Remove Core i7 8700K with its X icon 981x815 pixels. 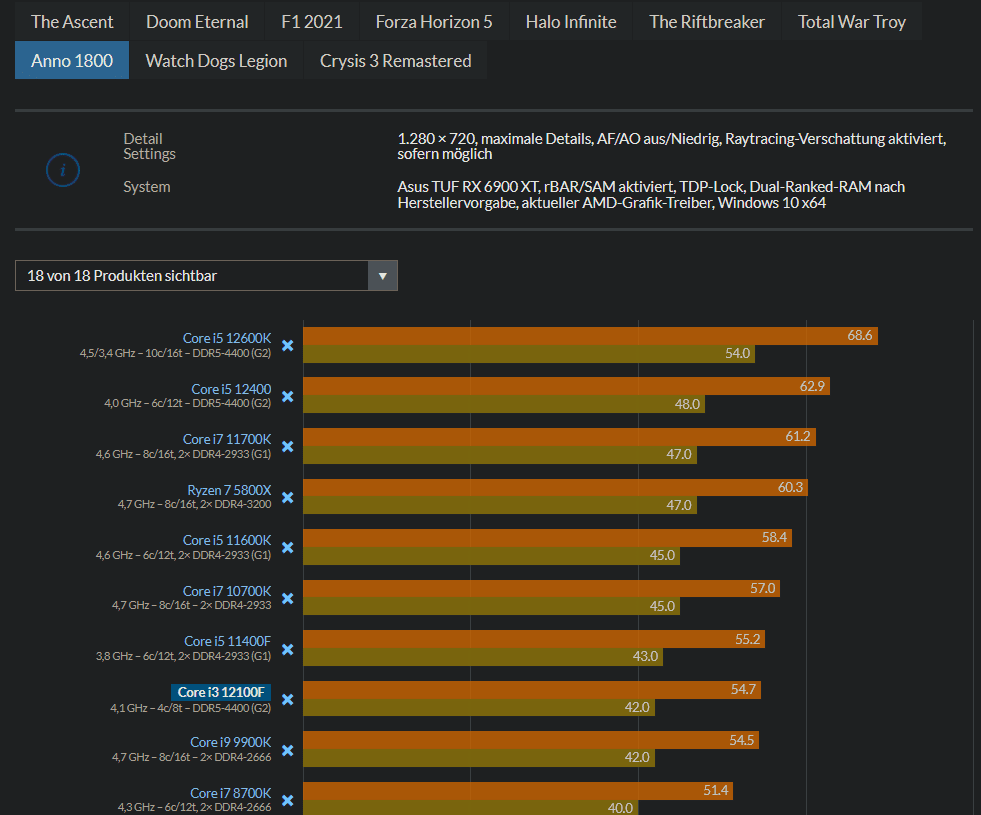pyautogui.click(x=288, y=800)
